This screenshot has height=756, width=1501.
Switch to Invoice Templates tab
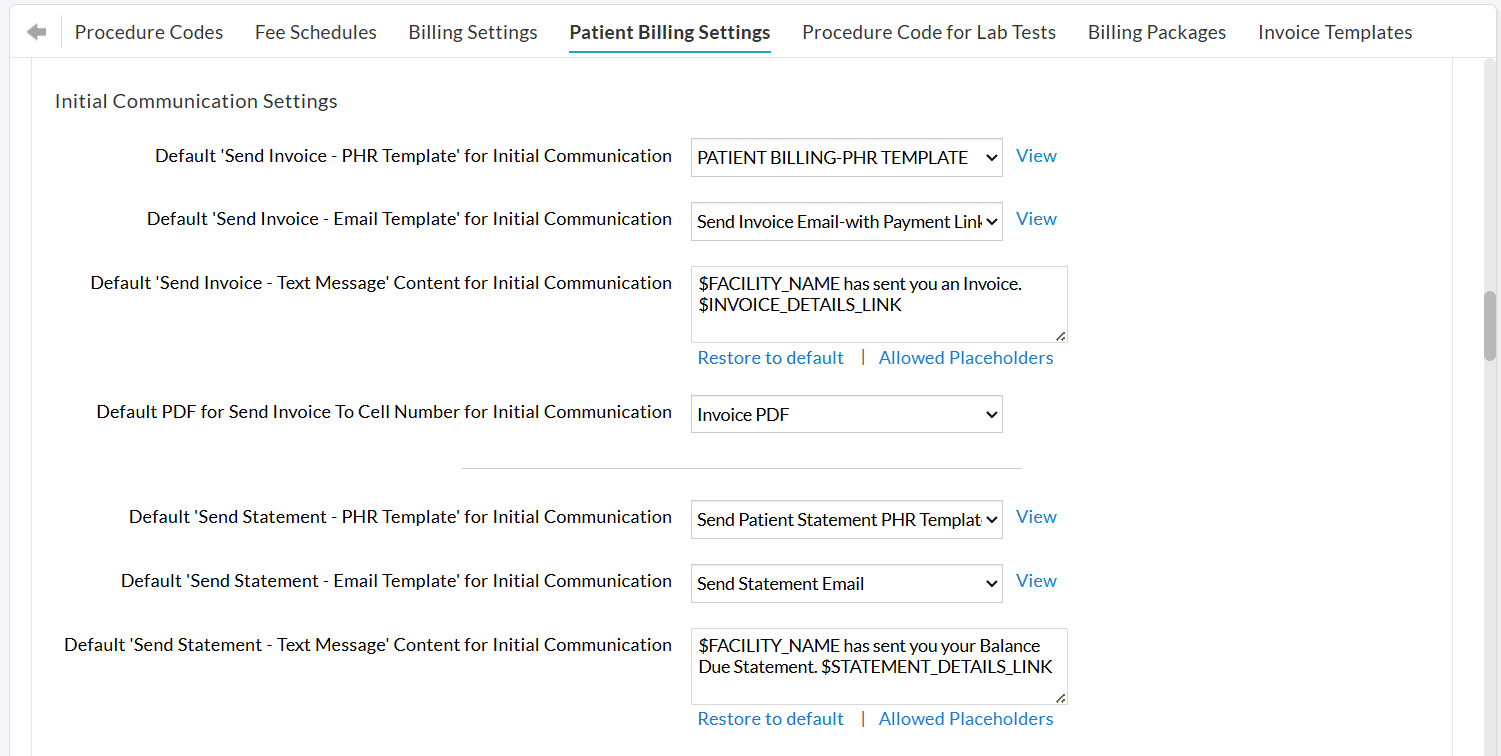(x=1335, y=32)
